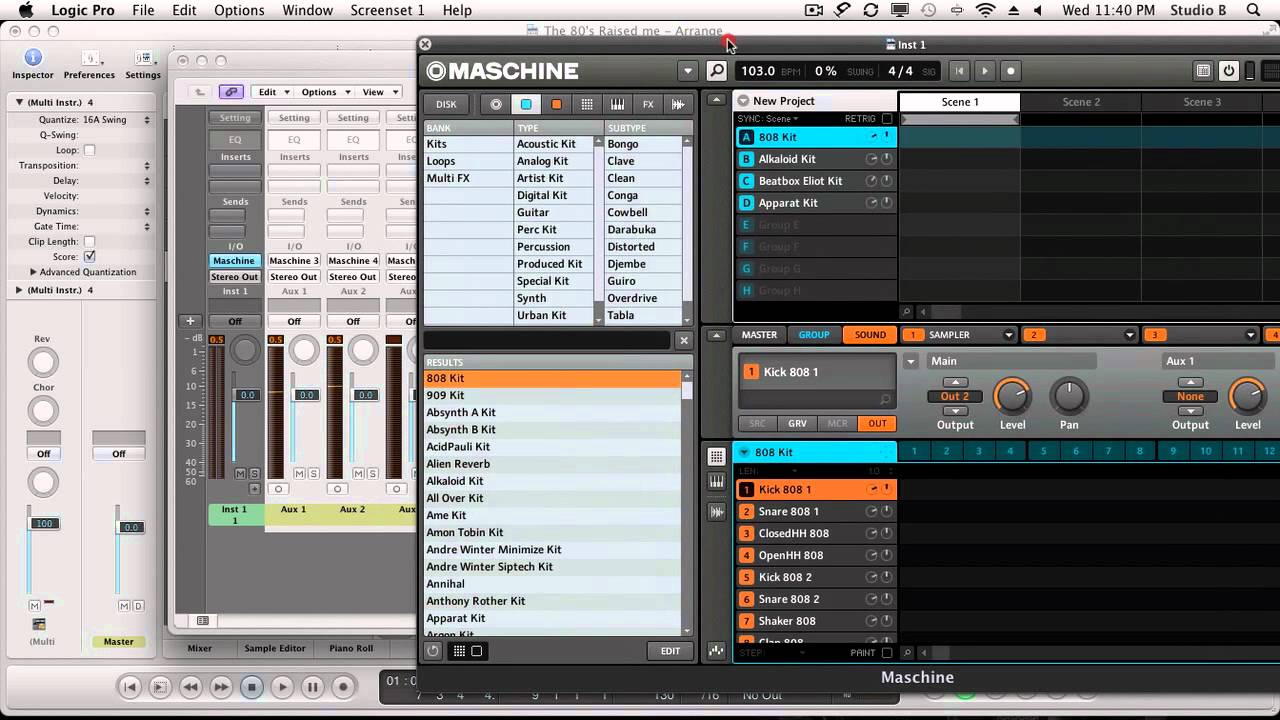Enable the RETRIG checkbox
Image resolution: width=1280 pixels, height=720 pixels.
[887, 119]
